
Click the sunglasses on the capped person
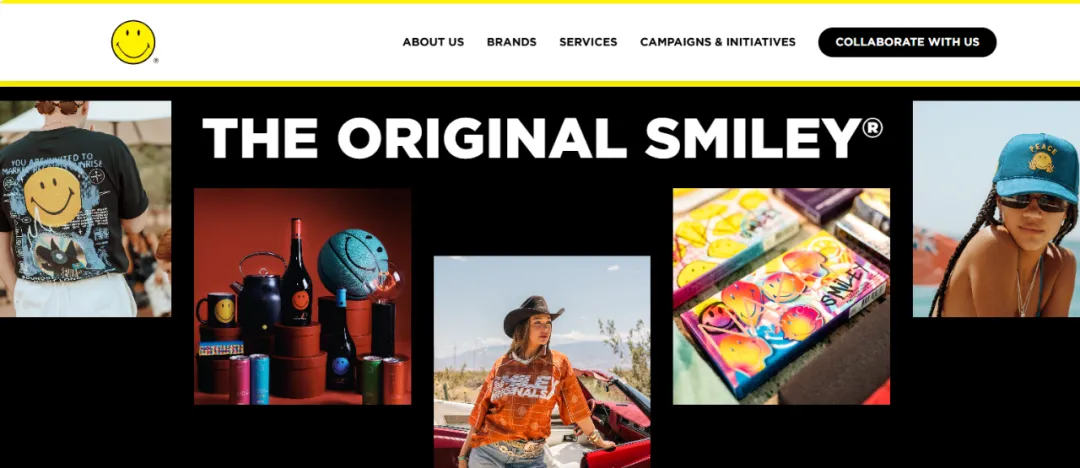(x=1032, y=202)
